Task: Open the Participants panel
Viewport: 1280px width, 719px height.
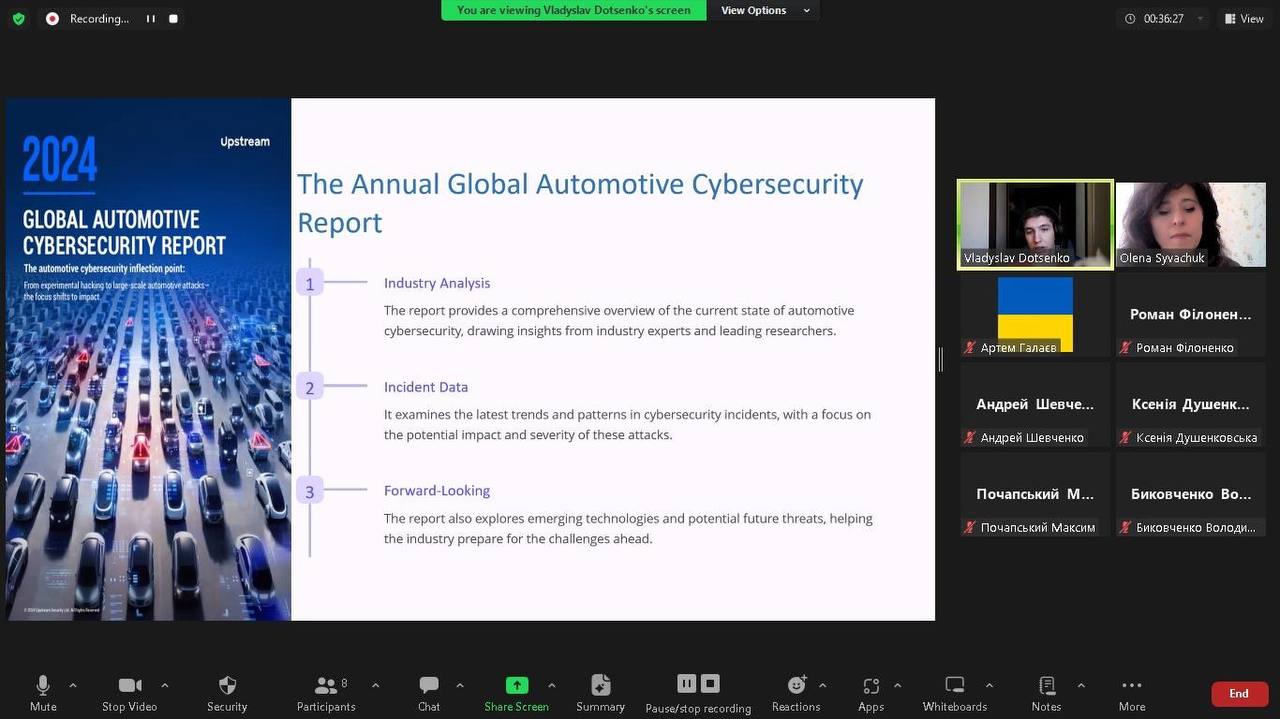Action: (326, 686)
